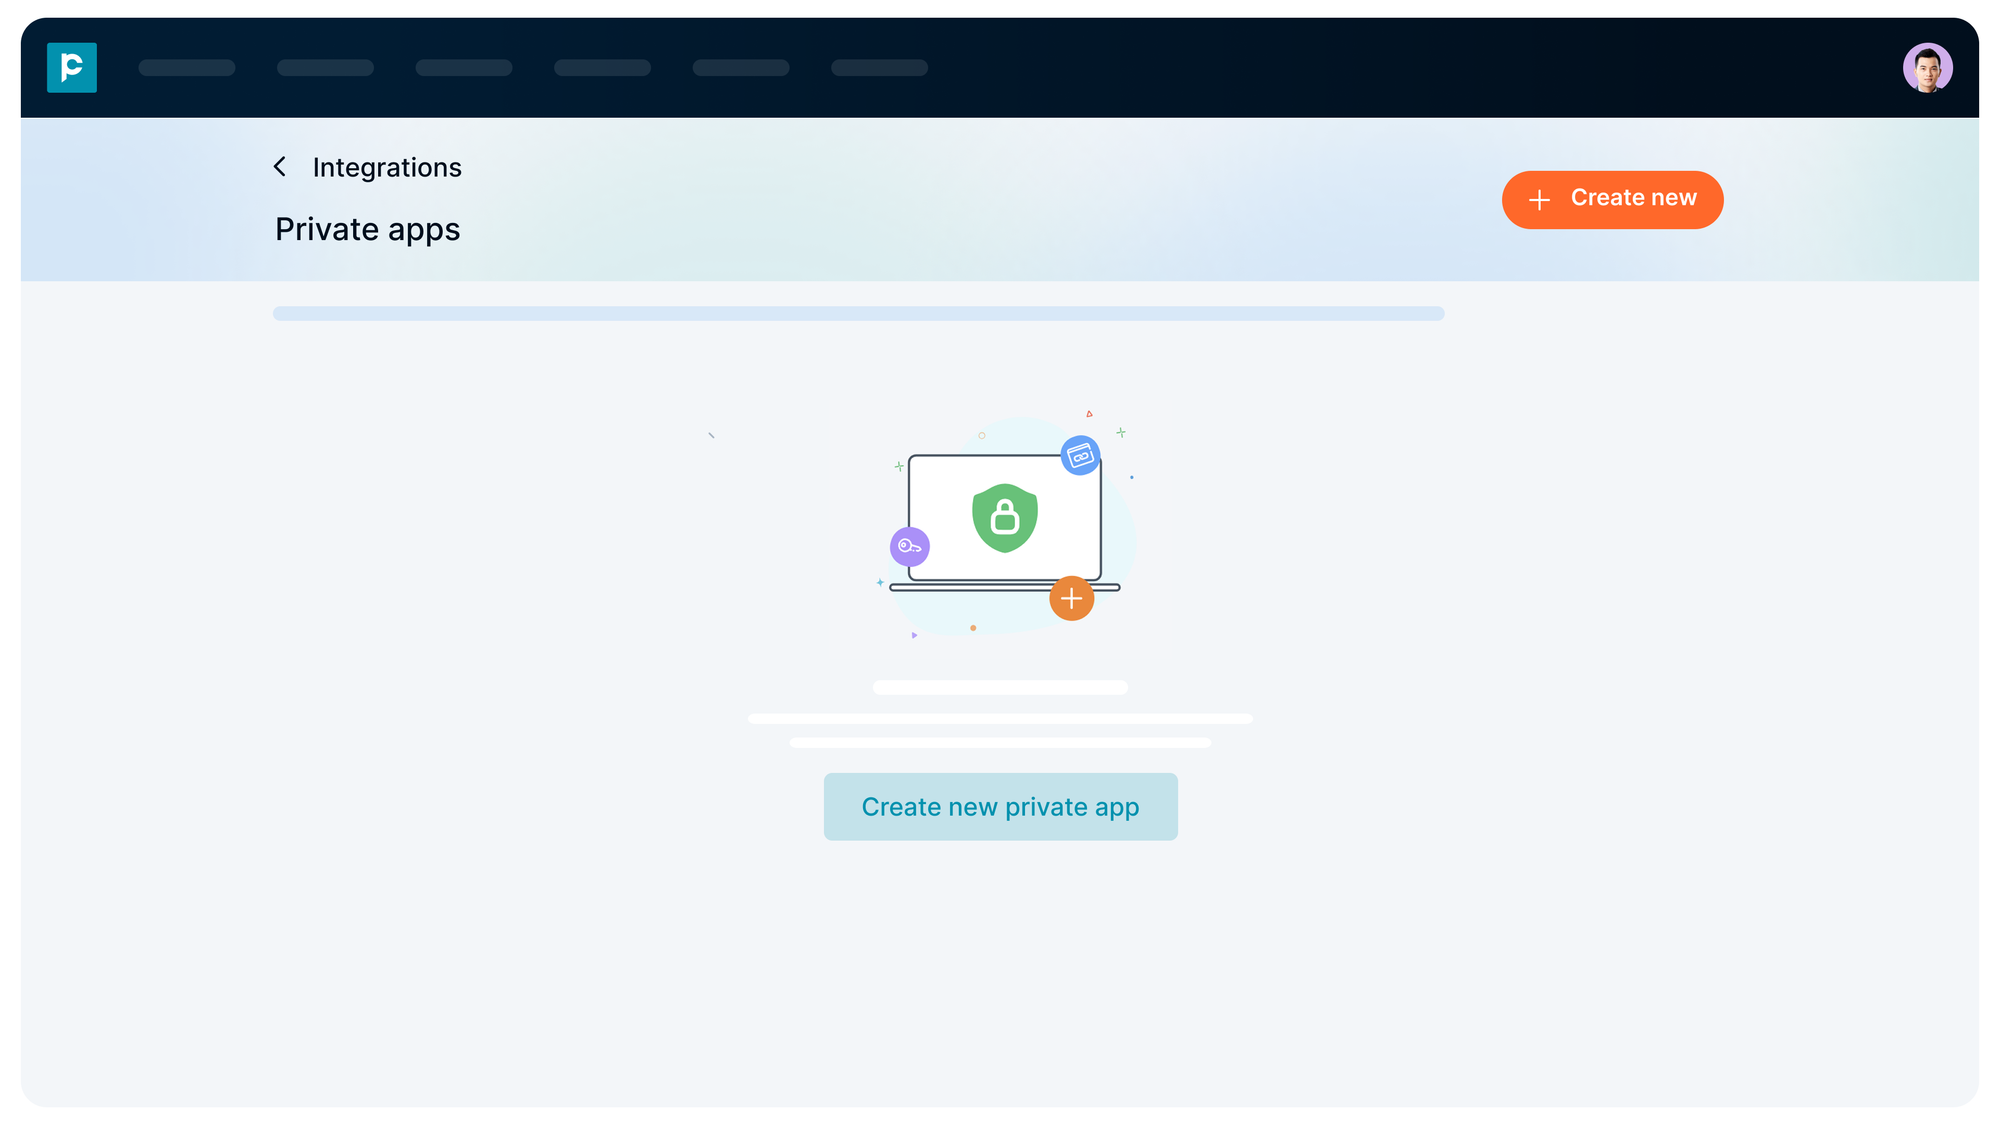Click Create new private app
2000x1125 pixels.
pos(1000,806)
